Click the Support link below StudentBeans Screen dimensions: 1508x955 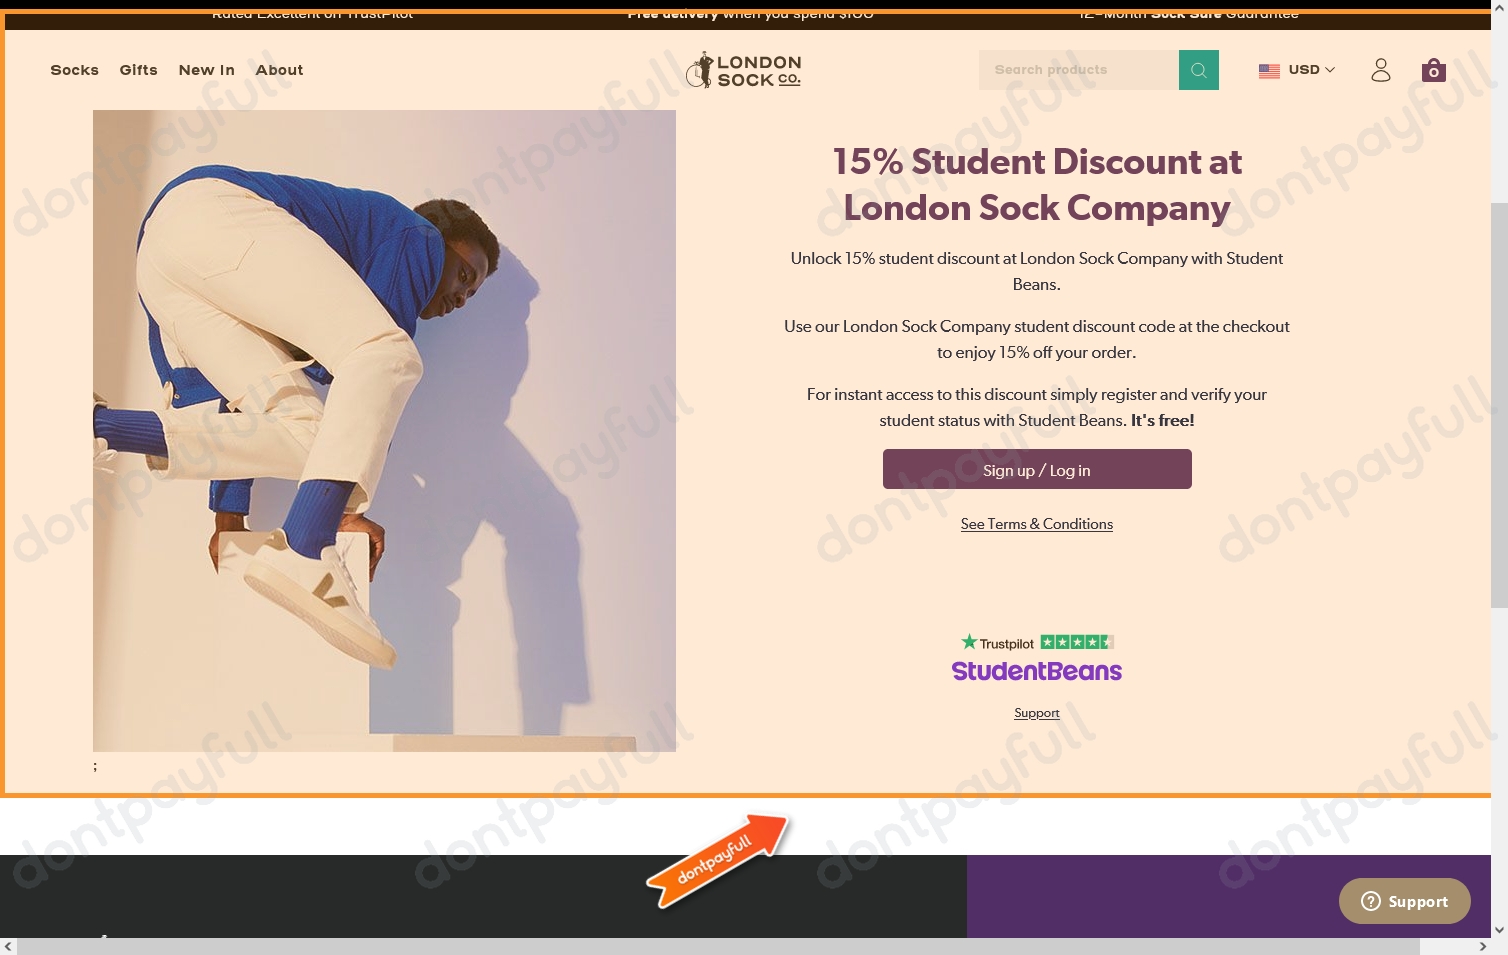click(x=1036, y=712)
